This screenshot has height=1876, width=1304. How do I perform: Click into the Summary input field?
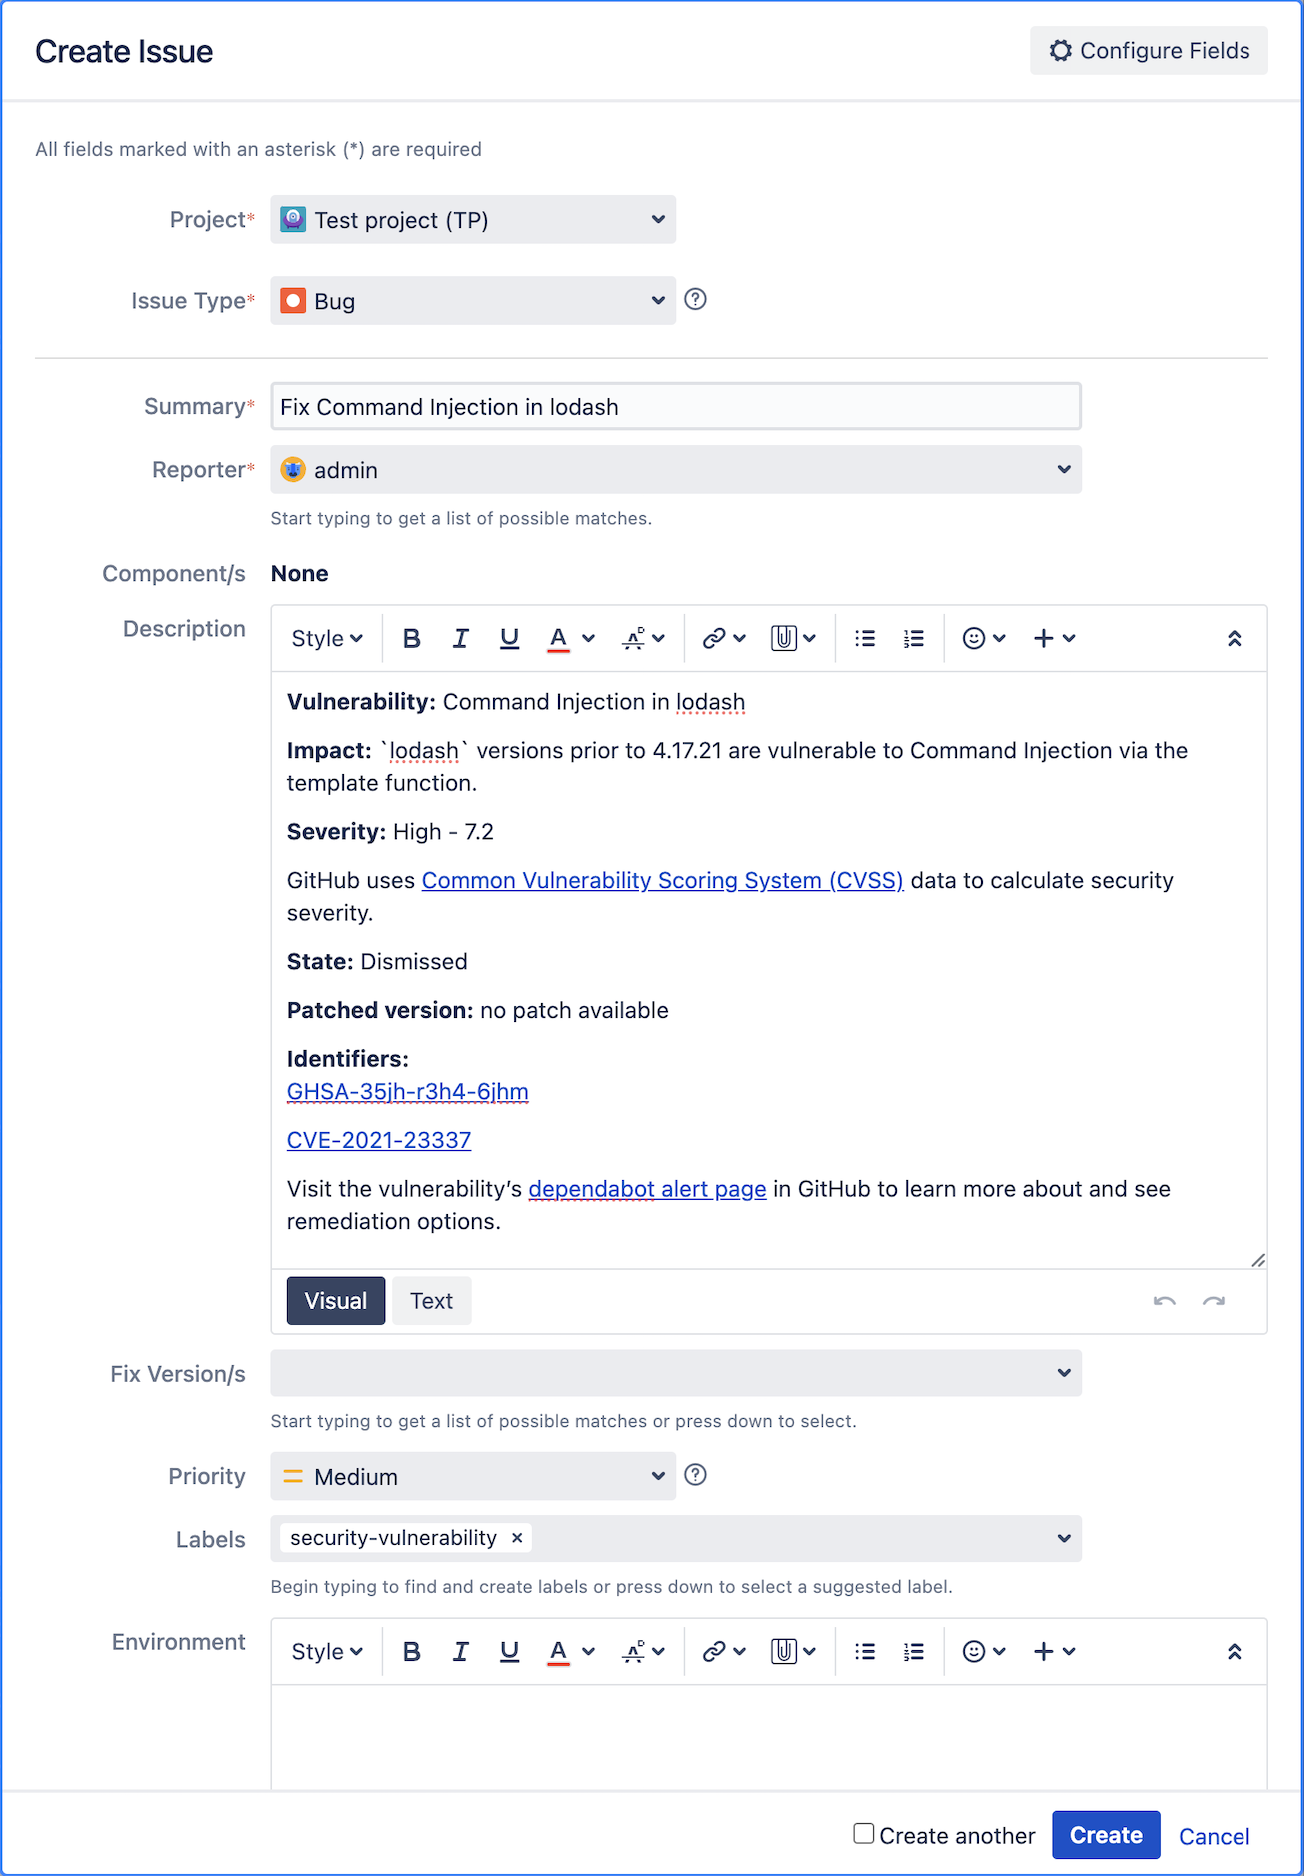pos(675,407)
